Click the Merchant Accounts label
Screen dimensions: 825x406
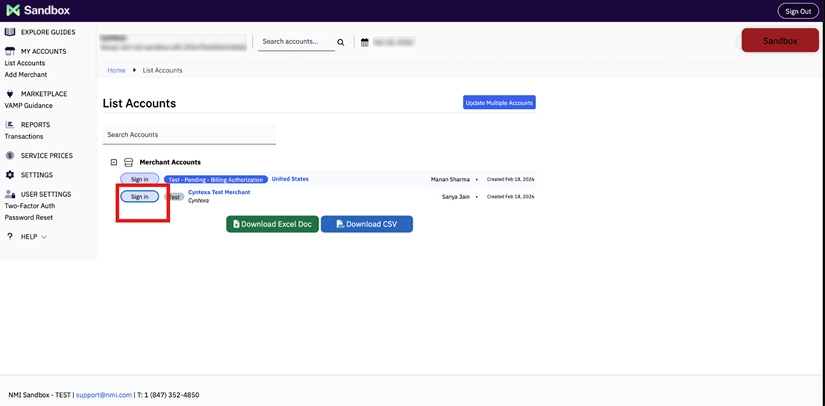tap(170, 163)
